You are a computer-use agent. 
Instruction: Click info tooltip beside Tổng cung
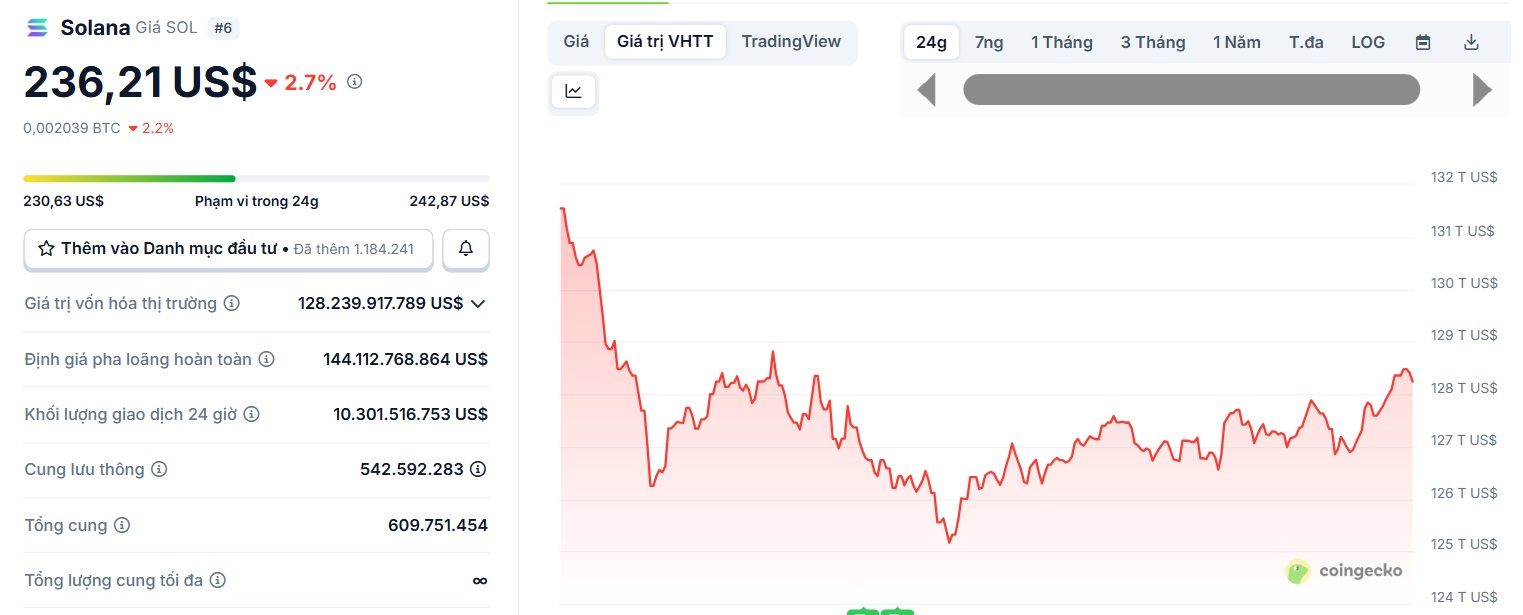pyautogui.click(x=122, y=525)
